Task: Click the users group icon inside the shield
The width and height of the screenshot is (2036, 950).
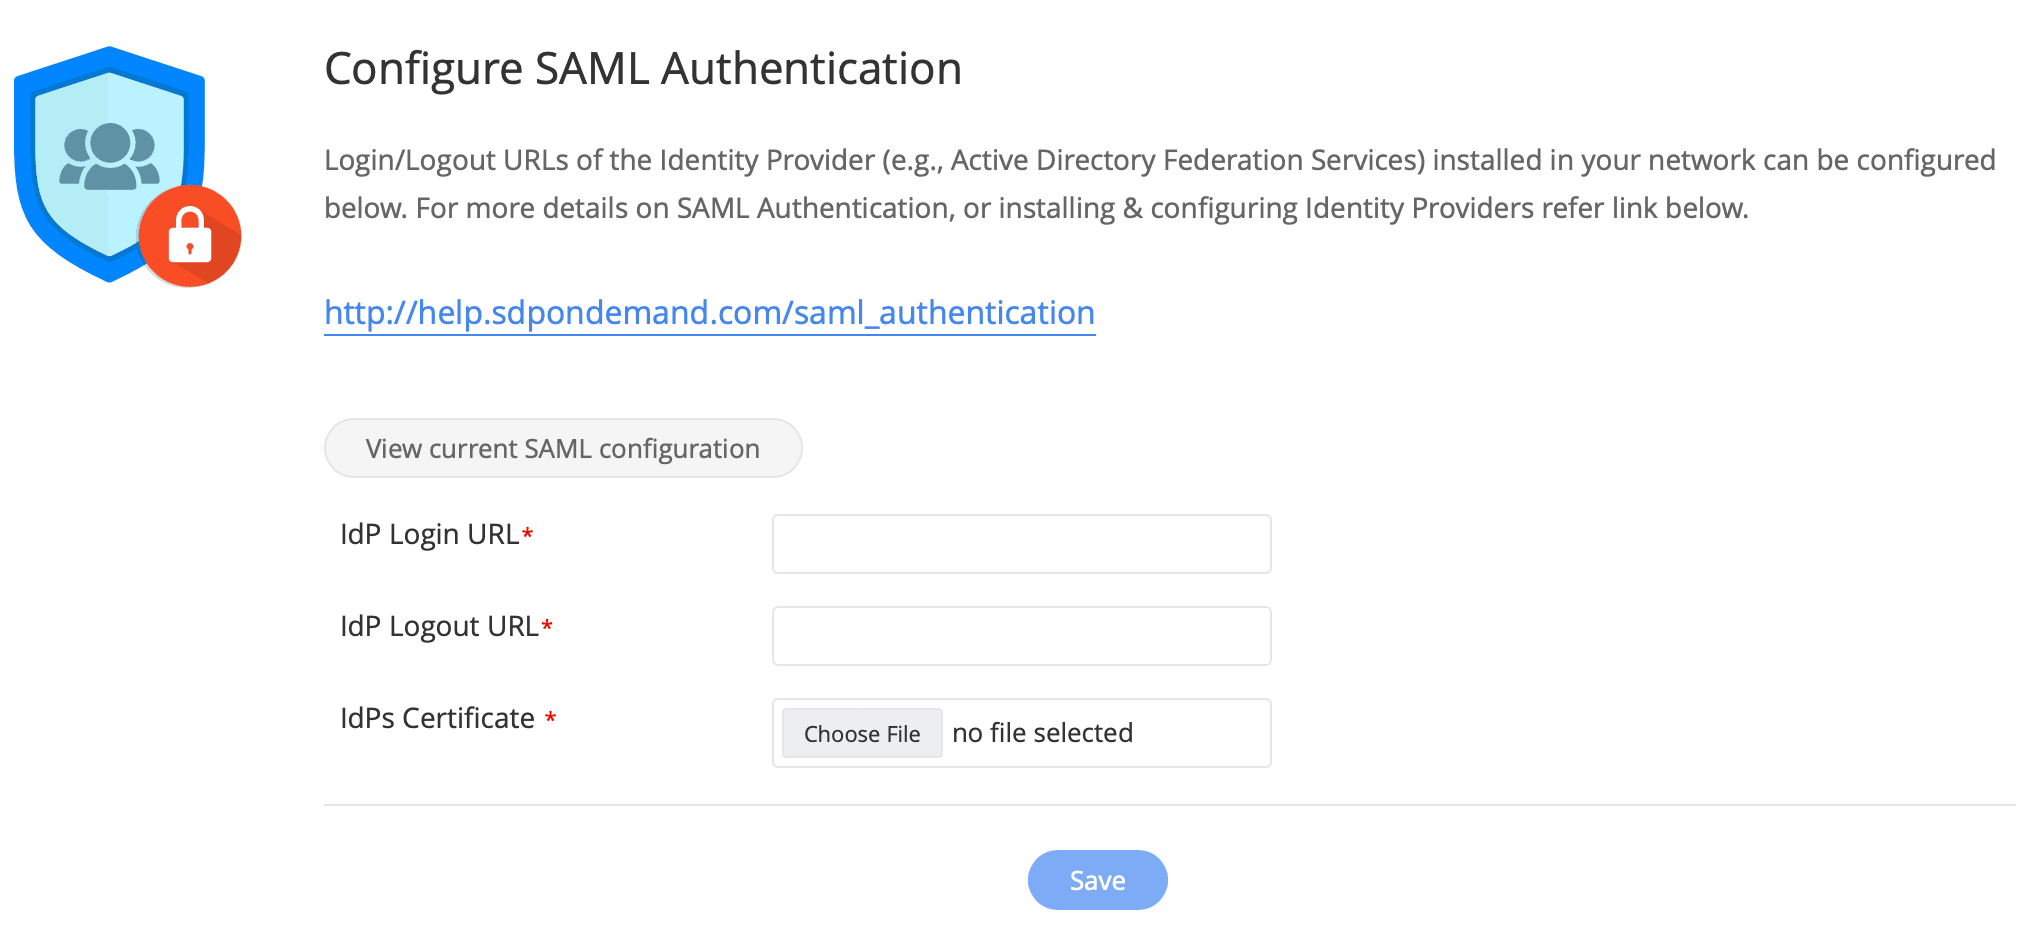Action: [x=110, y=156]
